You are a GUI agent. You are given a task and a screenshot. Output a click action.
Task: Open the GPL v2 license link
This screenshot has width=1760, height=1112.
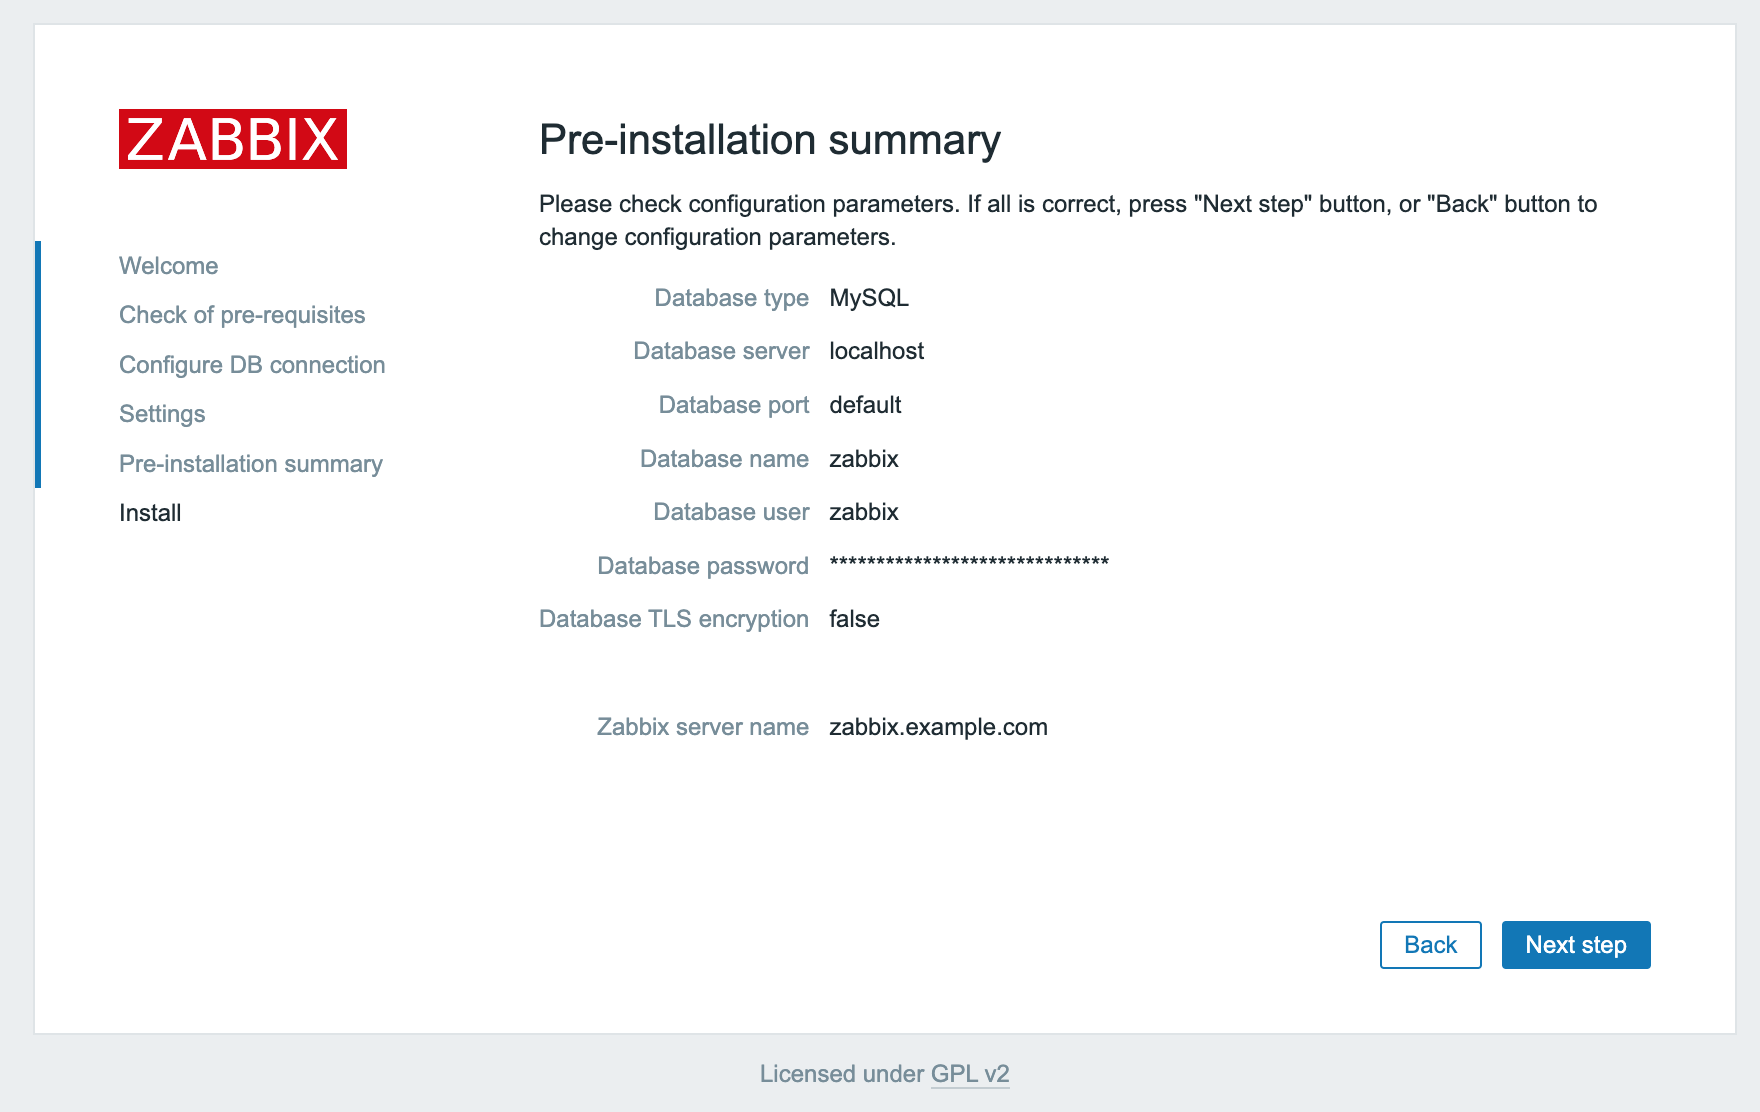coord(969,1074)
